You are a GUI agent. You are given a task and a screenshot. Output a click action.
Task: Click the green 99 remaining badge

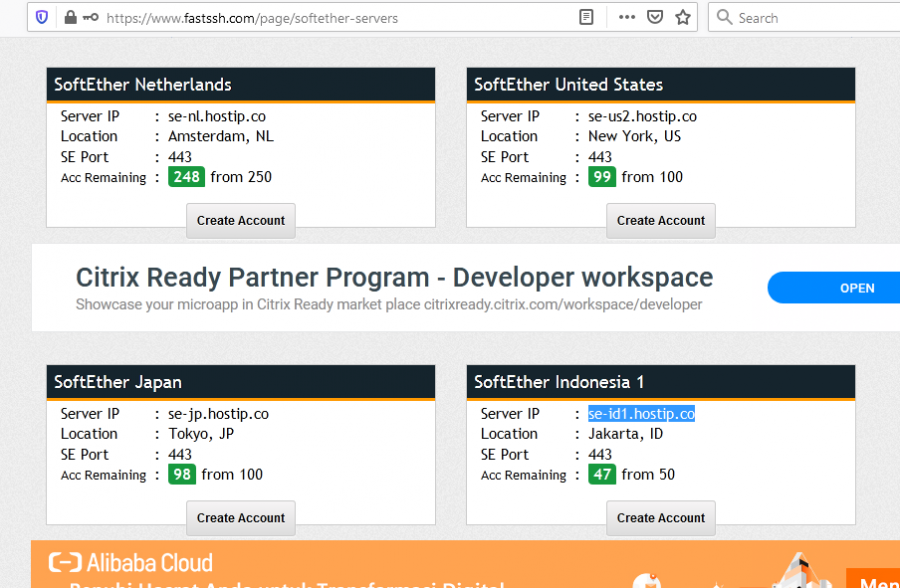pyautogui.click(x=602, y=177)
